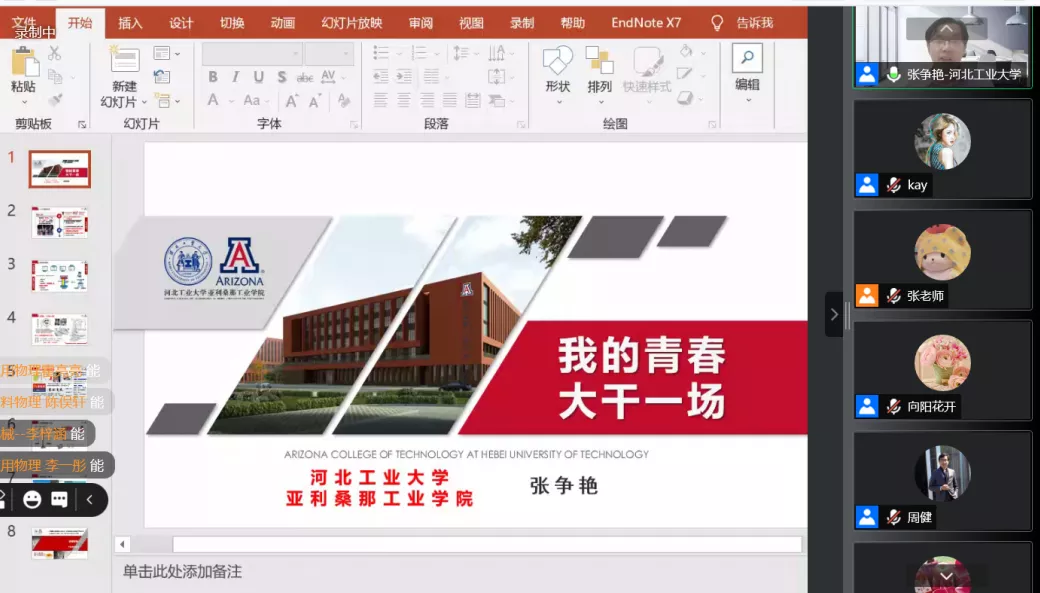Toggle 周健's microphone mute
This screenshot has width=1040, height=593.
tap(892, 517)
